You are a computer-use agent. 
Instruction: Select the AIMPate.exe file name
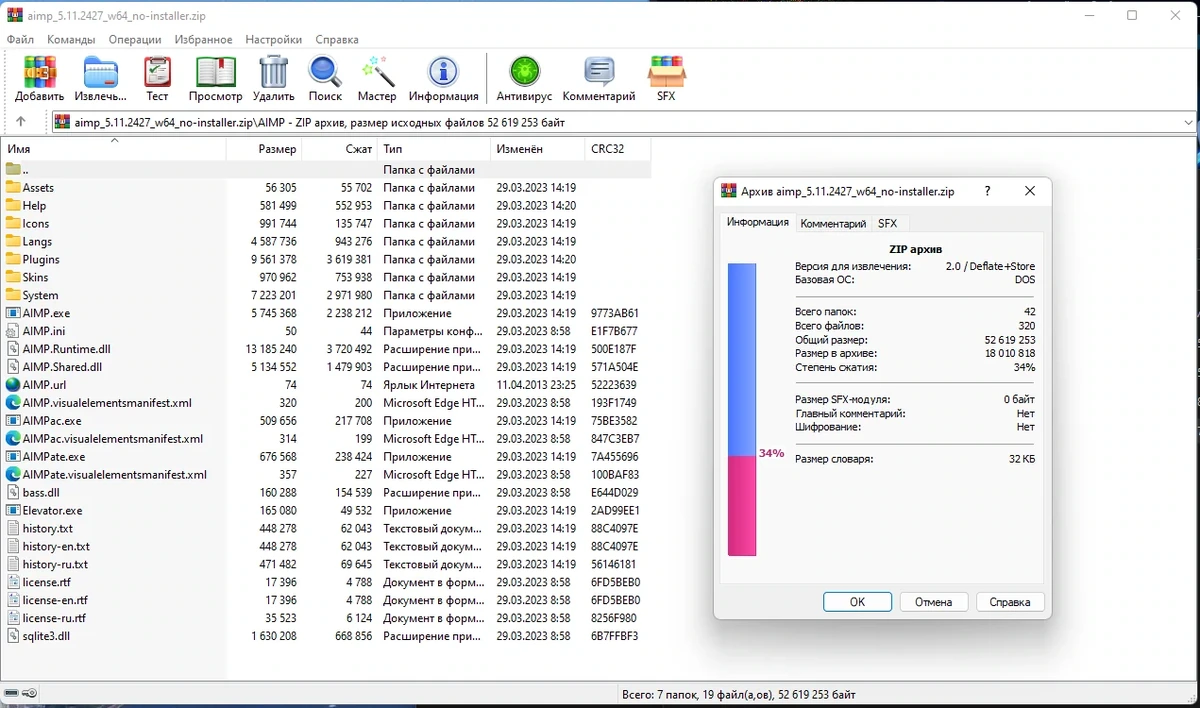(x=55, y=457)
